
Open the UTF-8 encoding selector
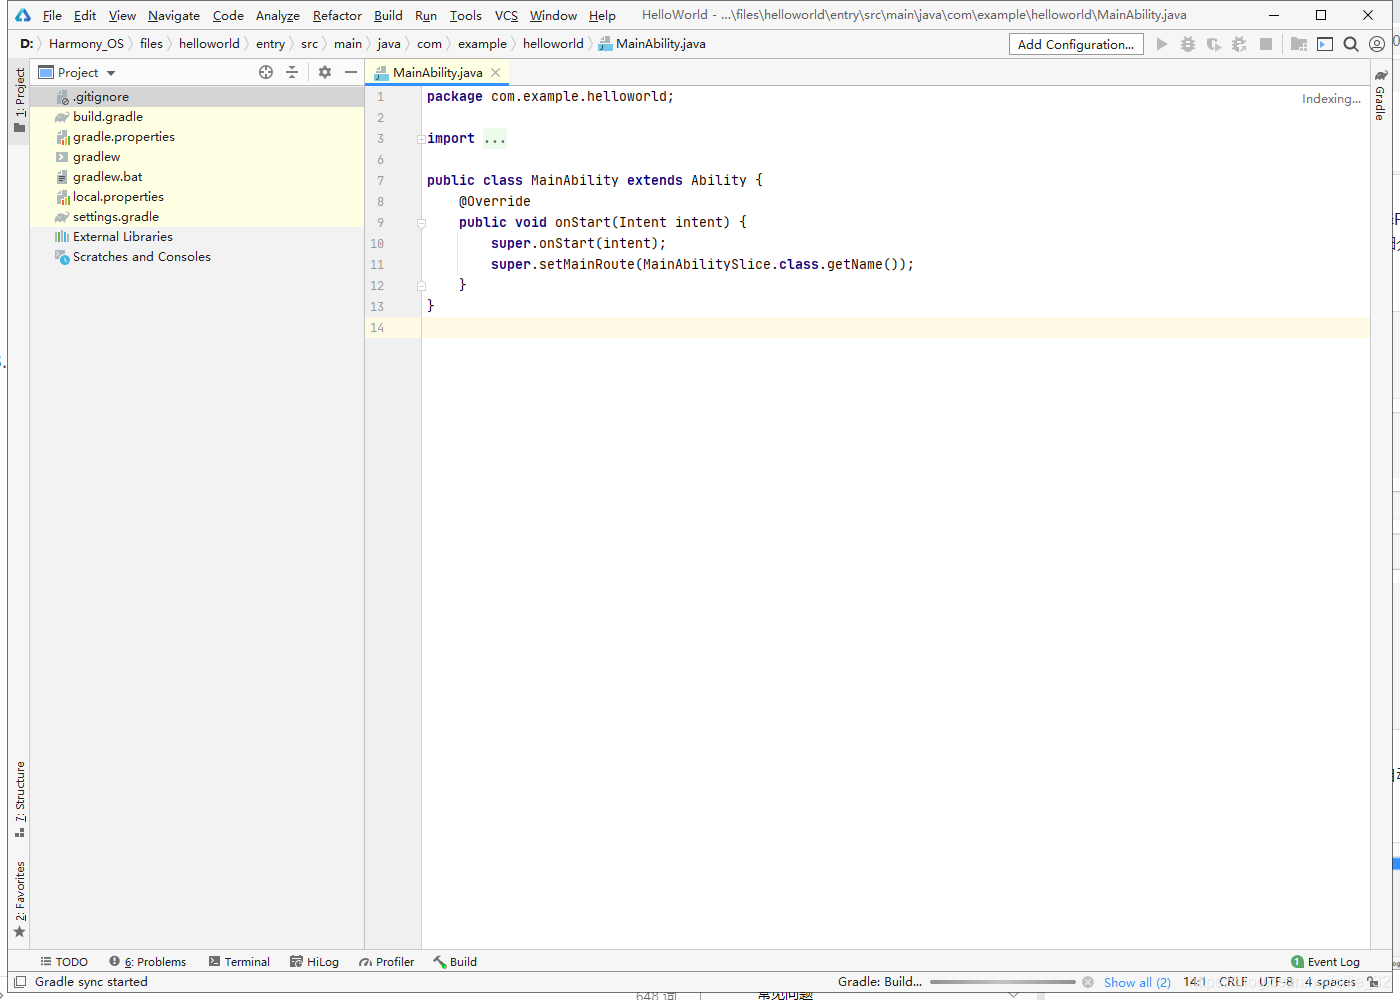(1276, 982)
